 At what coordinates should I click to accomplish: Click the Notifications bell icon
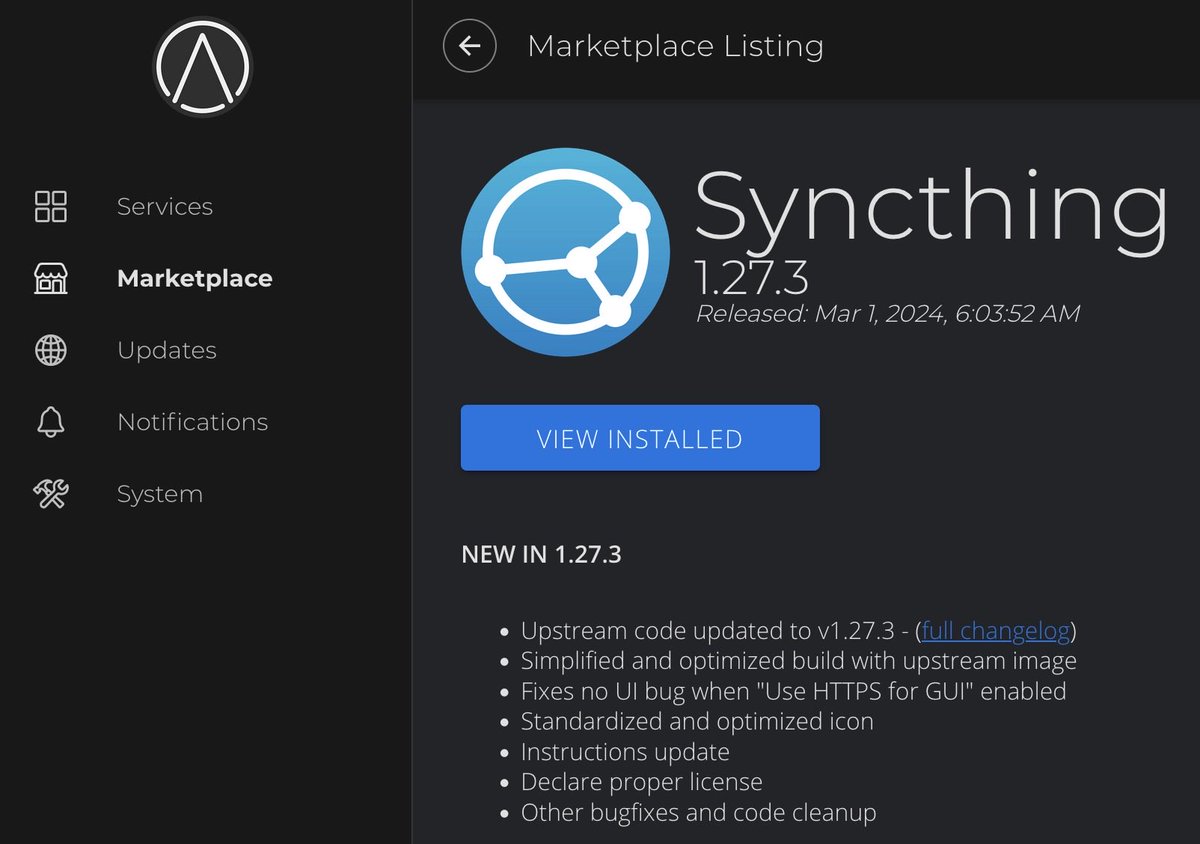[51, 422]
